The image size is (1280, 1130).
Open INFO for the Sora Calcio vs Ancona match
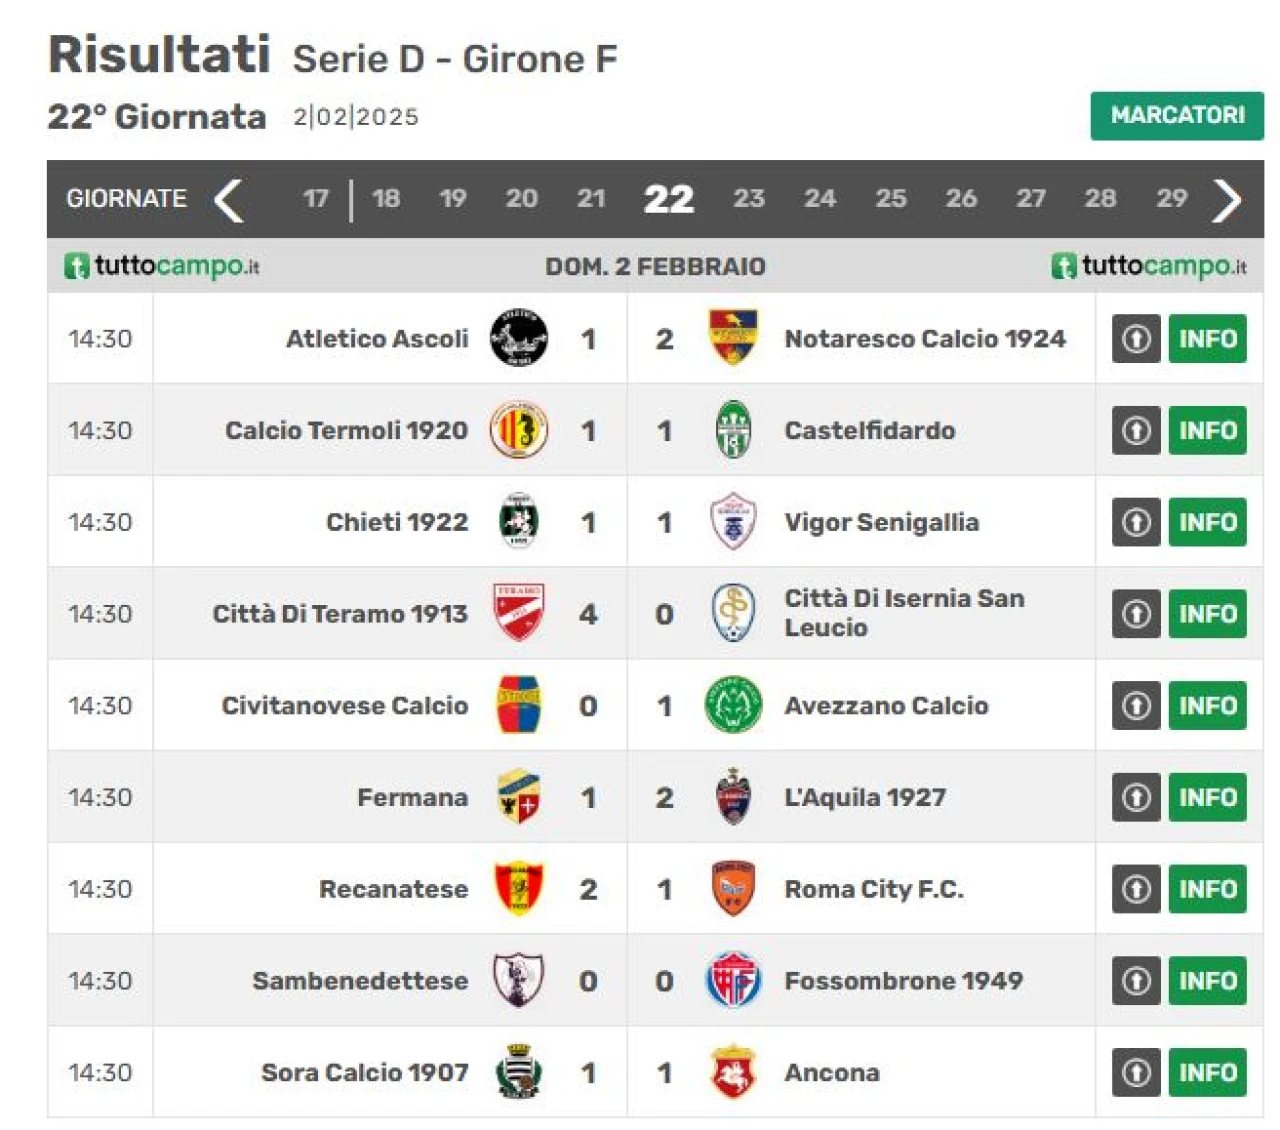coord(1208,1072)
